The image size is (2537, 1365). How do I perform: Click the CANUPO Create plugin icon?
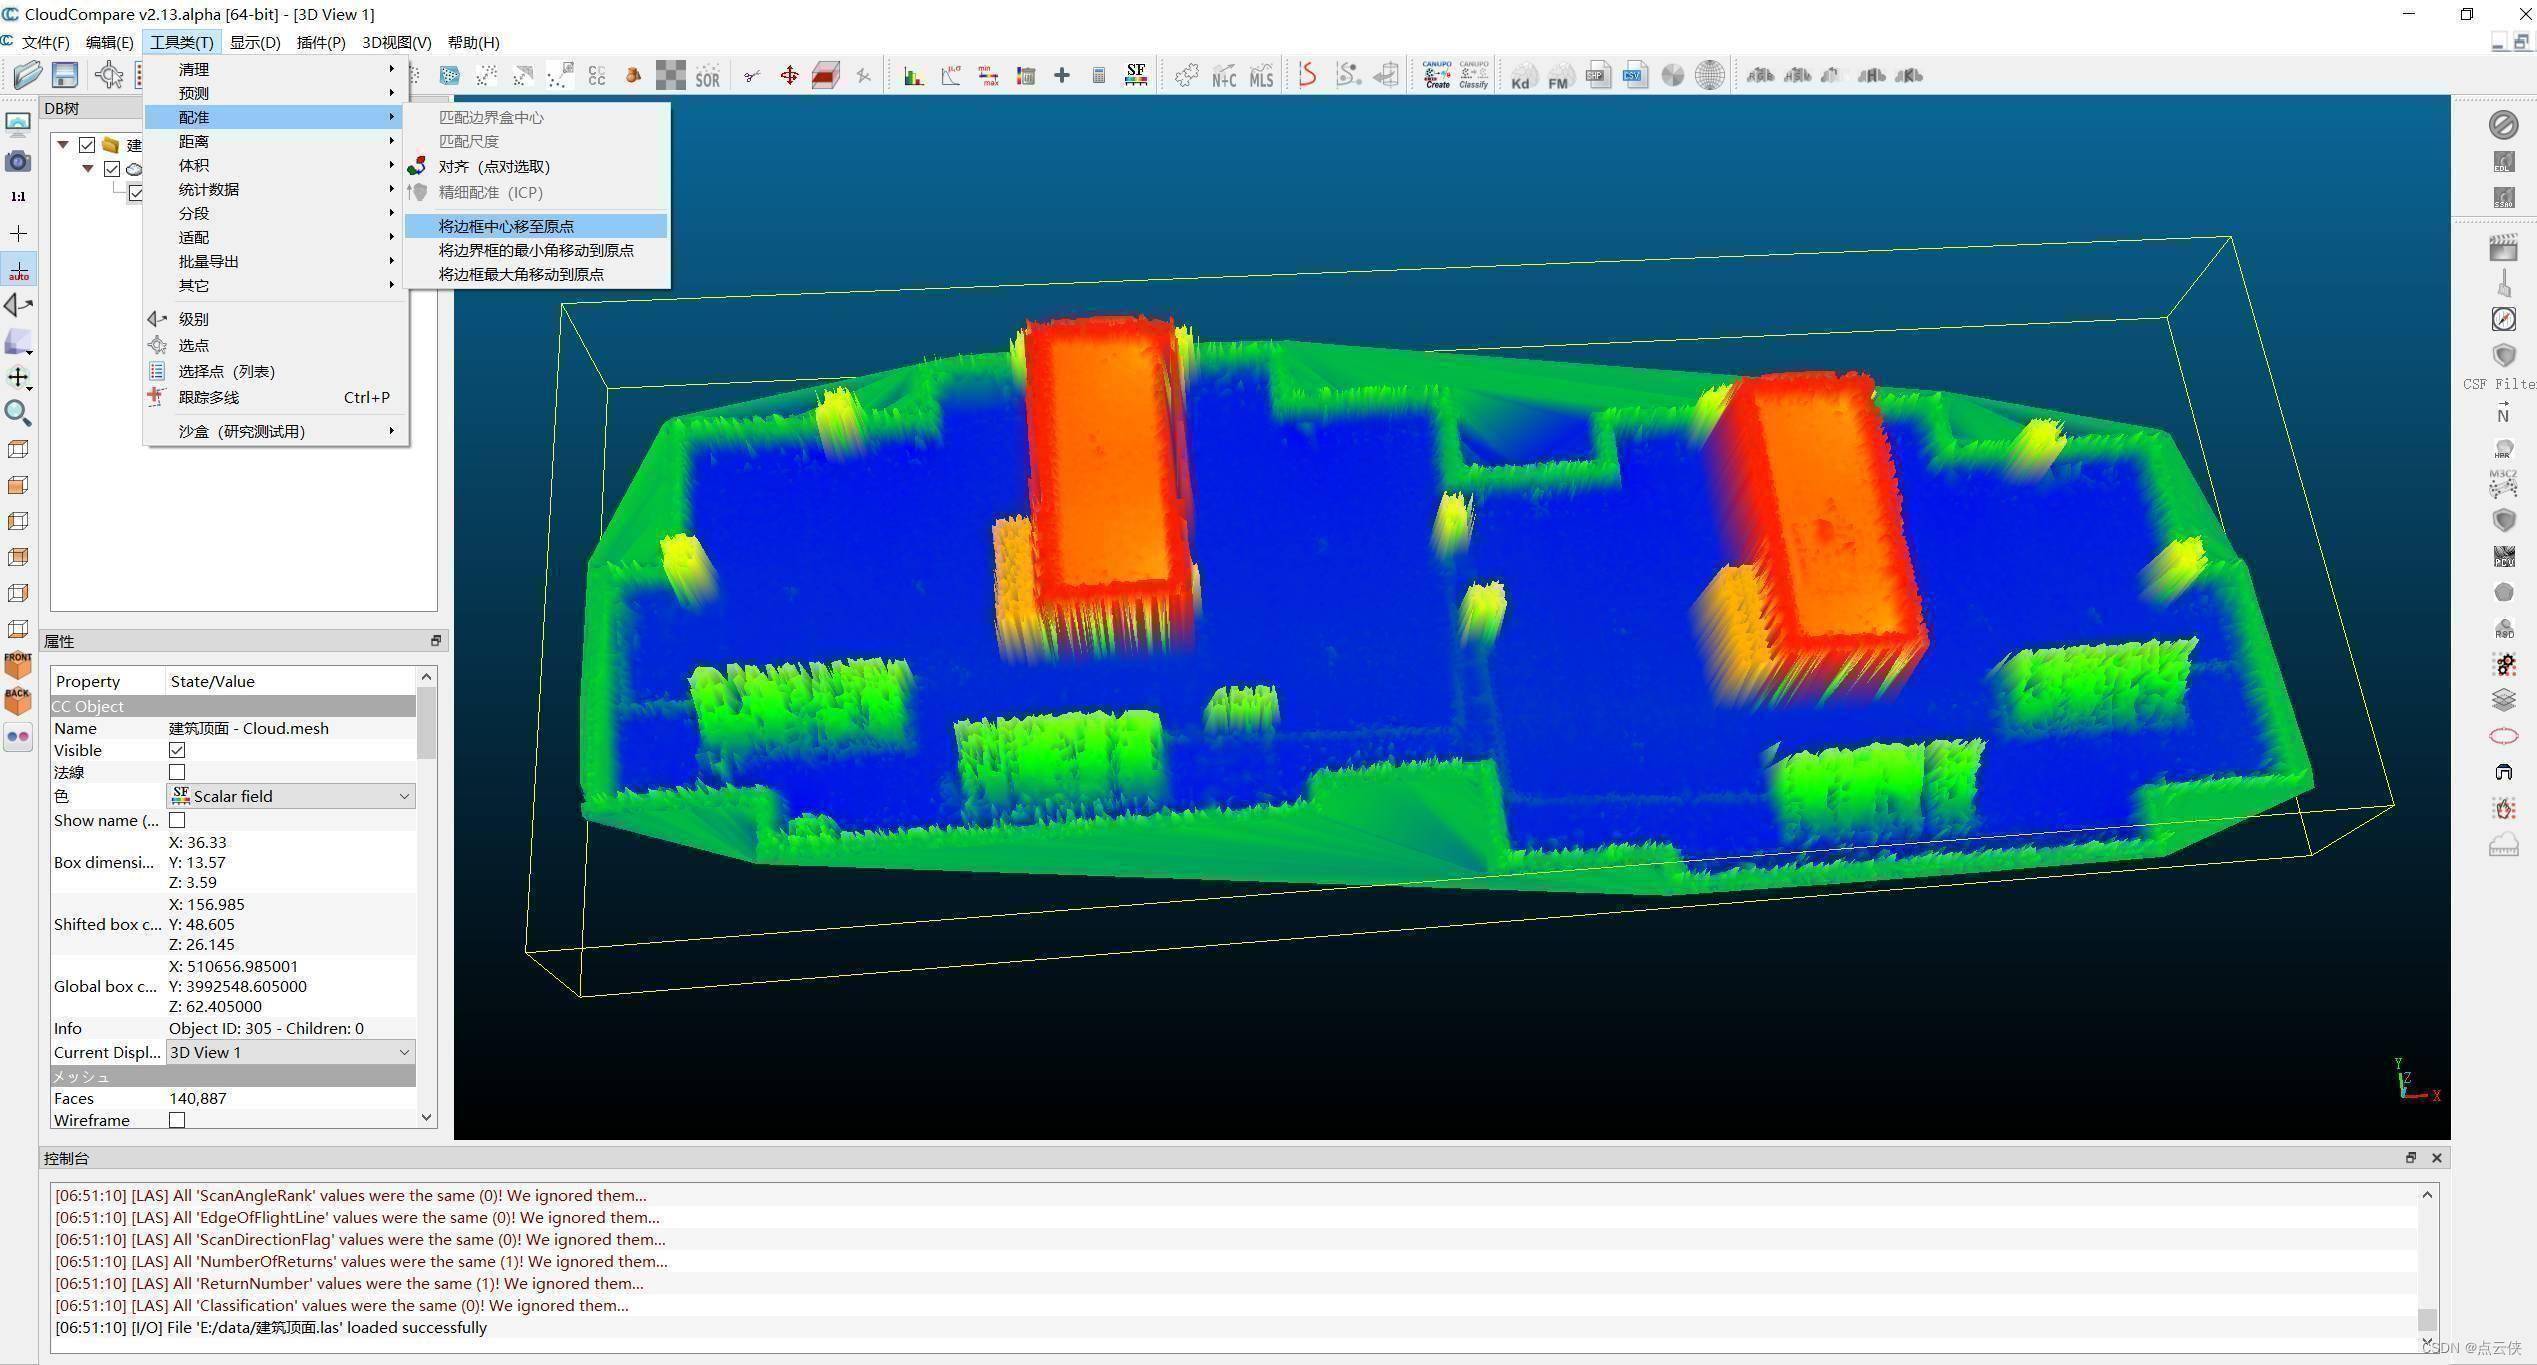(x=1437, y=75)
